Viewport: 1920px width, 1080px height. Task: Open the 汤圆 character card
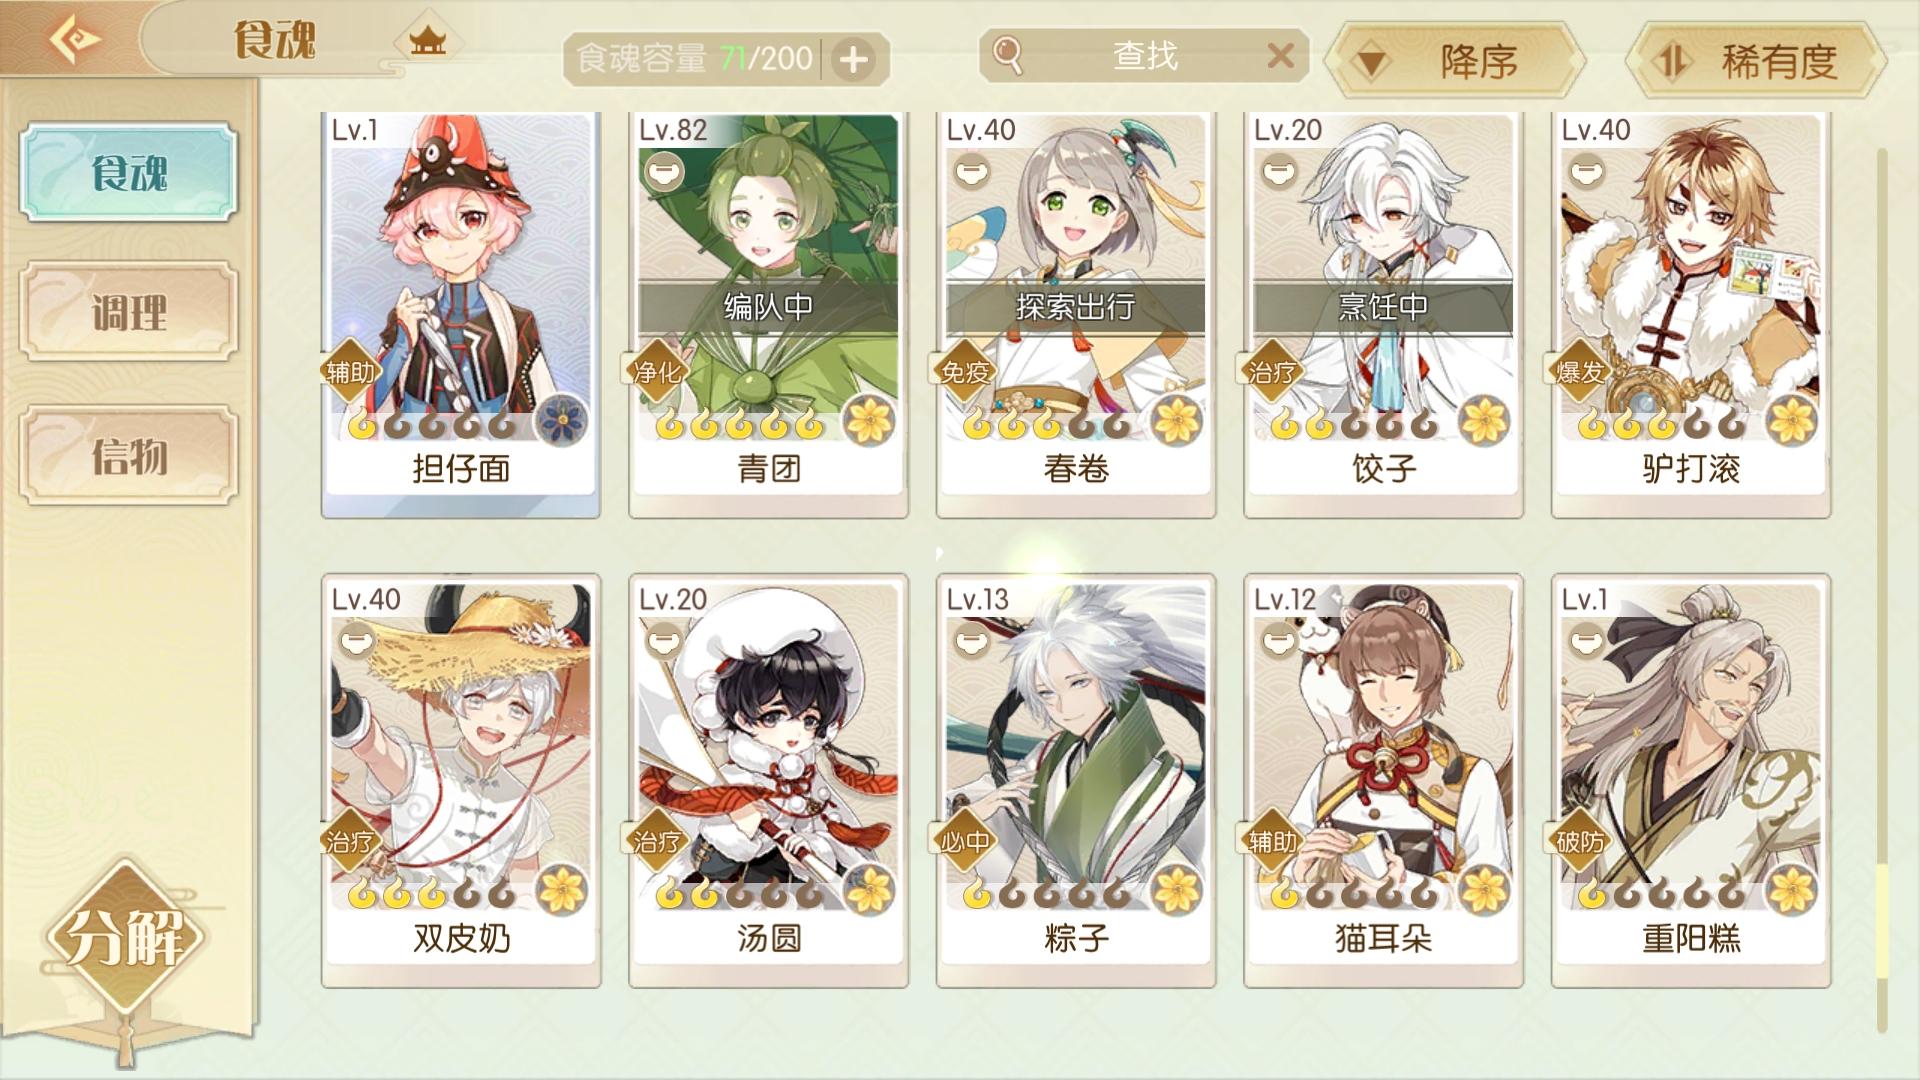tap(768, 780)
